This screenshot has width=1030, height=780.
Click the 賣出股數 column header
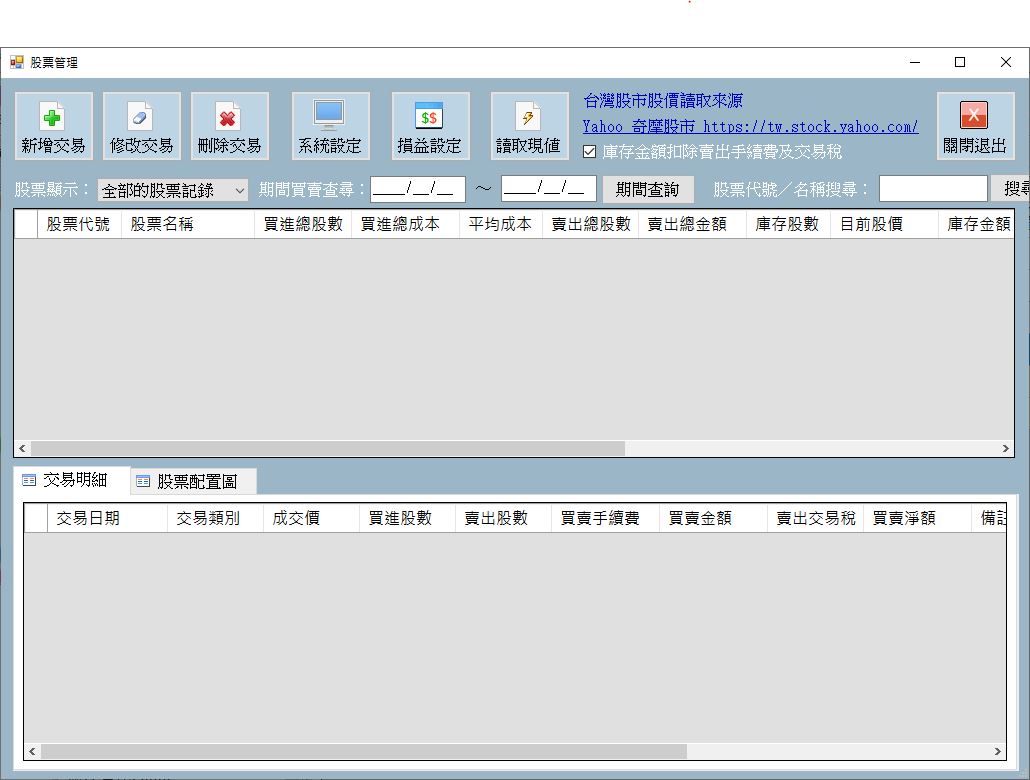(x=503, y=518)
